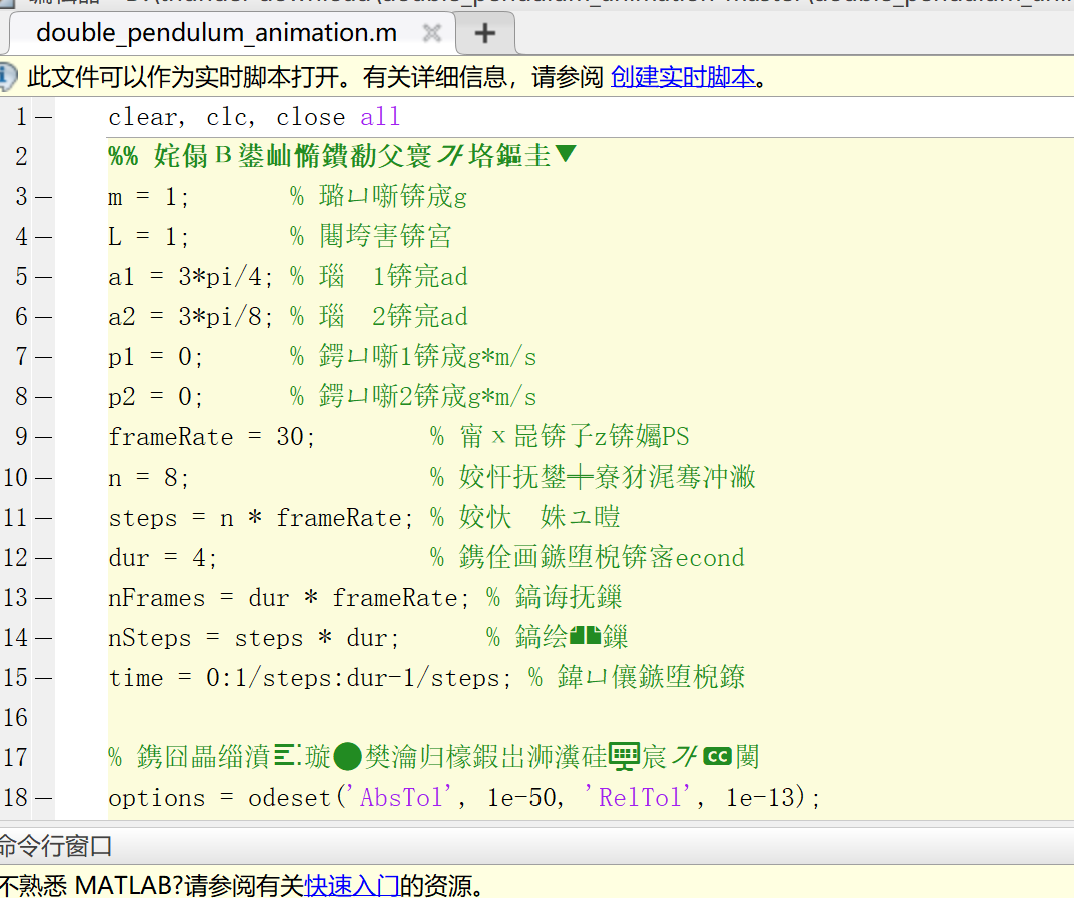Set a breakpoint on line 9's dash marker

44,436
